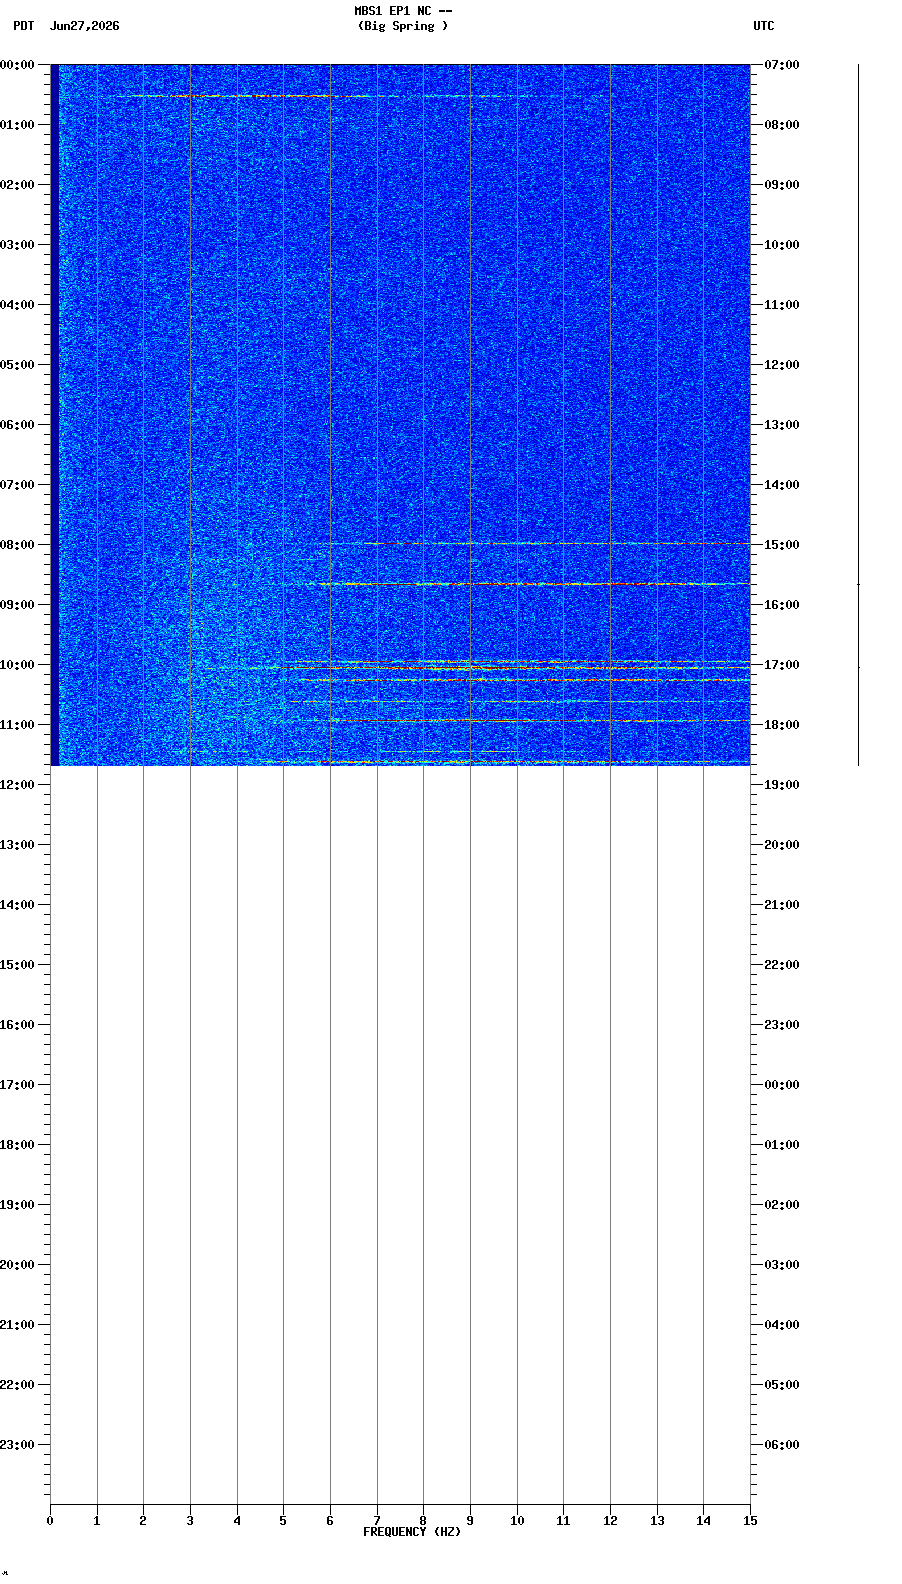
Task: Click the PDT '04:00' time tick label
Action: point(17,305)
